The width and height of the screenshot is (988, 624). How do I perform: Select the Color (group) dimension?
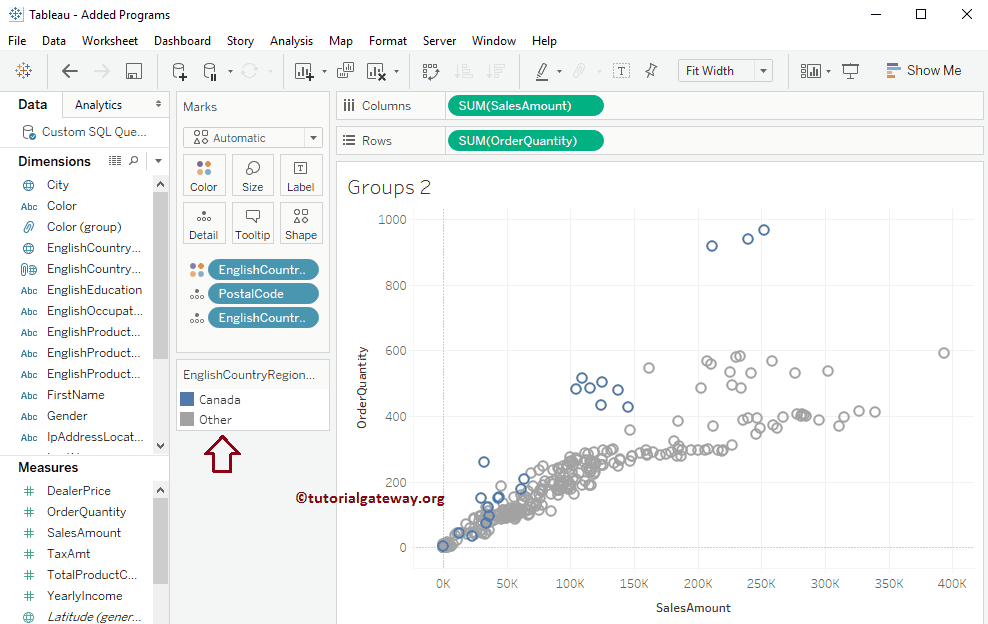[84, 227]
